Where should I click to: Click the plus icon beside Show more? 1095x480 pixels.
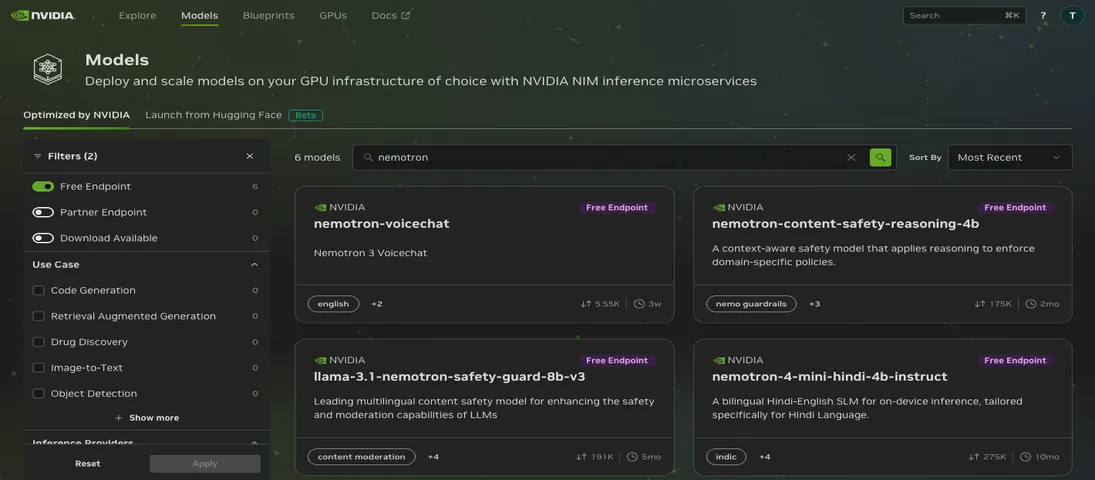coord(119,418)
